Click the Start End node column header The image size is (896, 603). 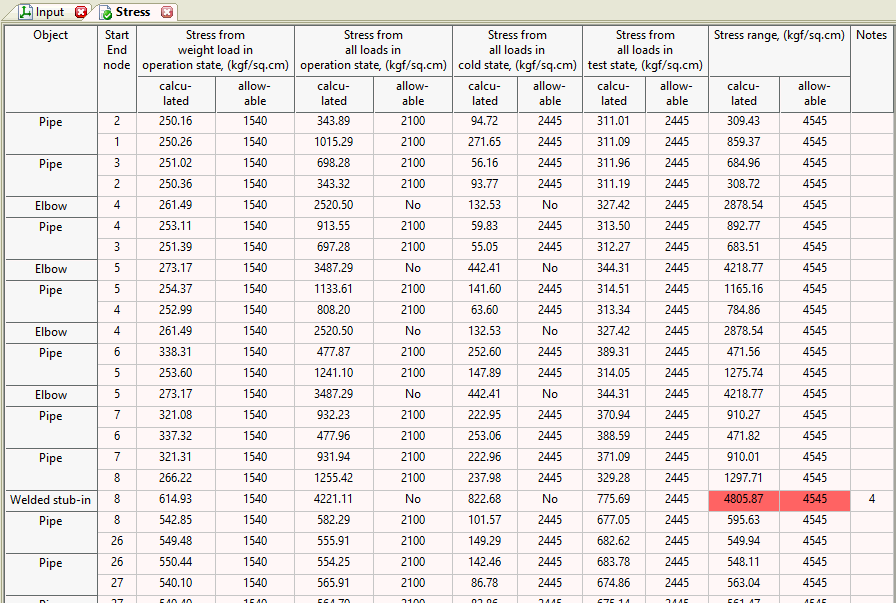(x=117, y=68)
